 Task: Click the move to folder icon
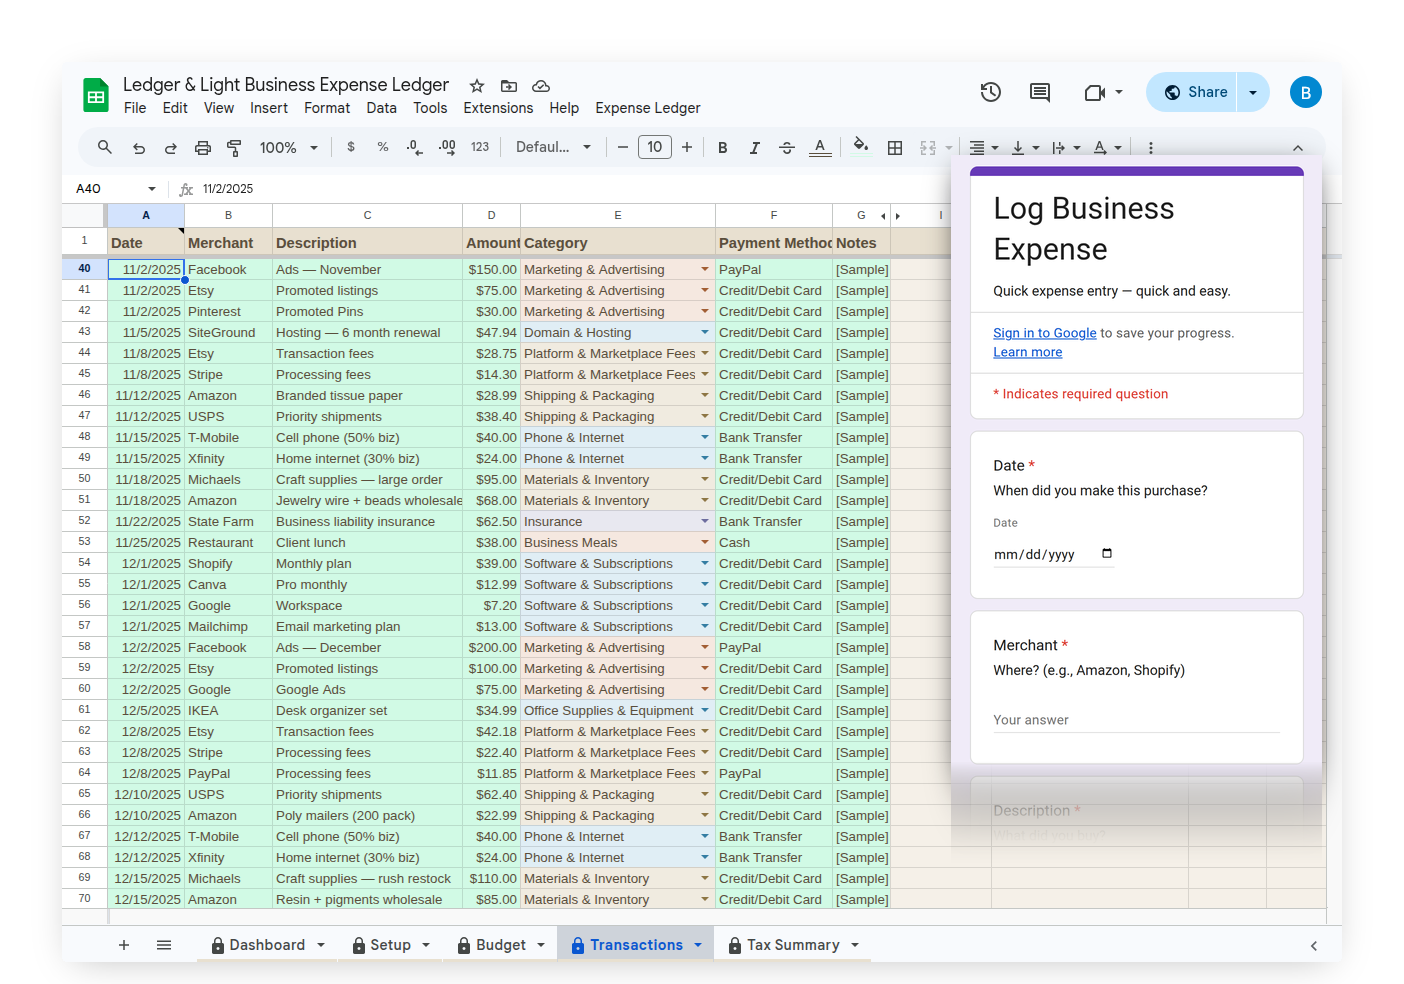tap(509, 86)
